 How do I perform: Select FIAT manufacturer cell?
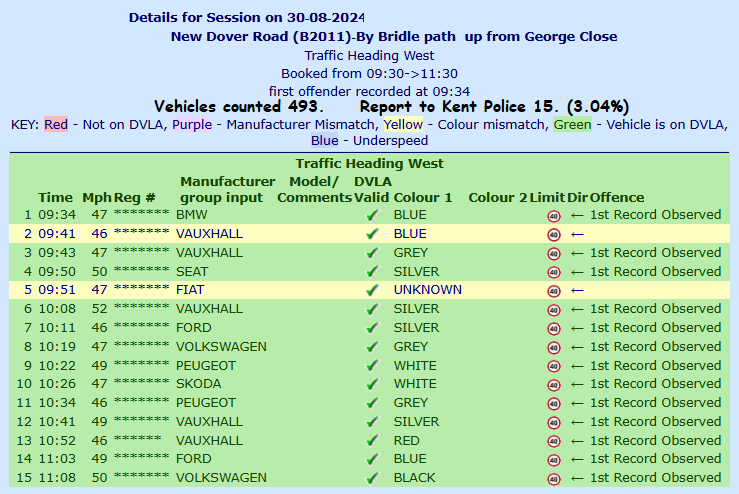tap(190, 290)
